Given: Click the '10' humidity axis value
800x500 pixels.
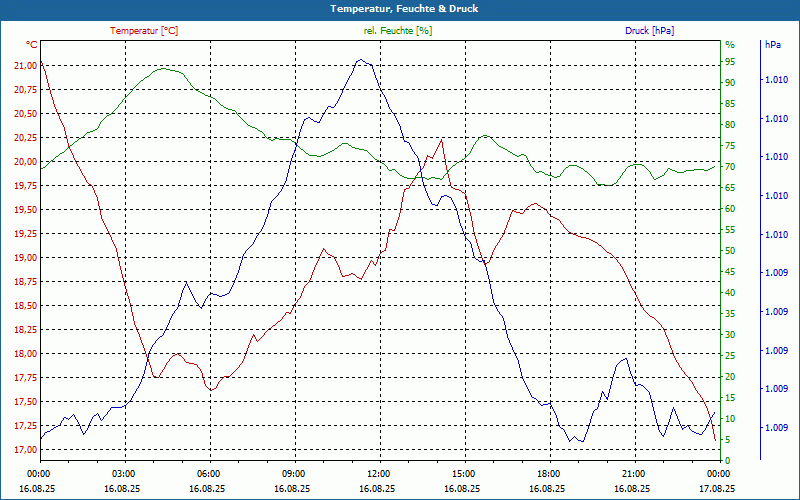Looking at the screenshot, I should click(x=730, y=419).
